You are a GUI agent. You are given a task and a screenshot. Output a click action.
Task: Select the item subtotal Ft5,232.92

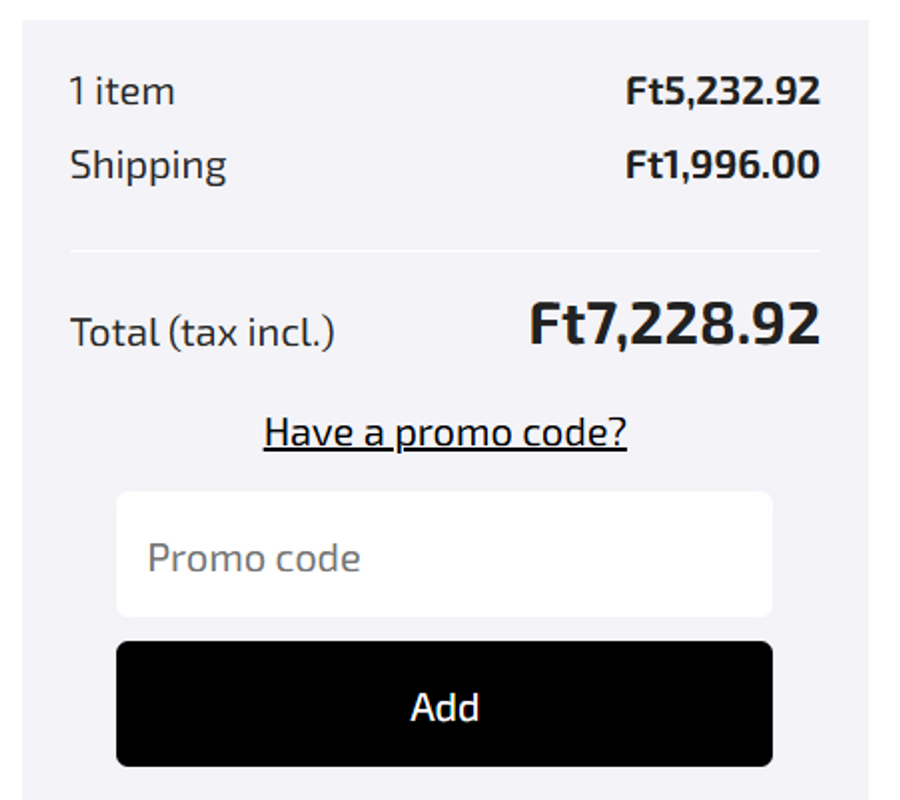click(x=722, y=92)
